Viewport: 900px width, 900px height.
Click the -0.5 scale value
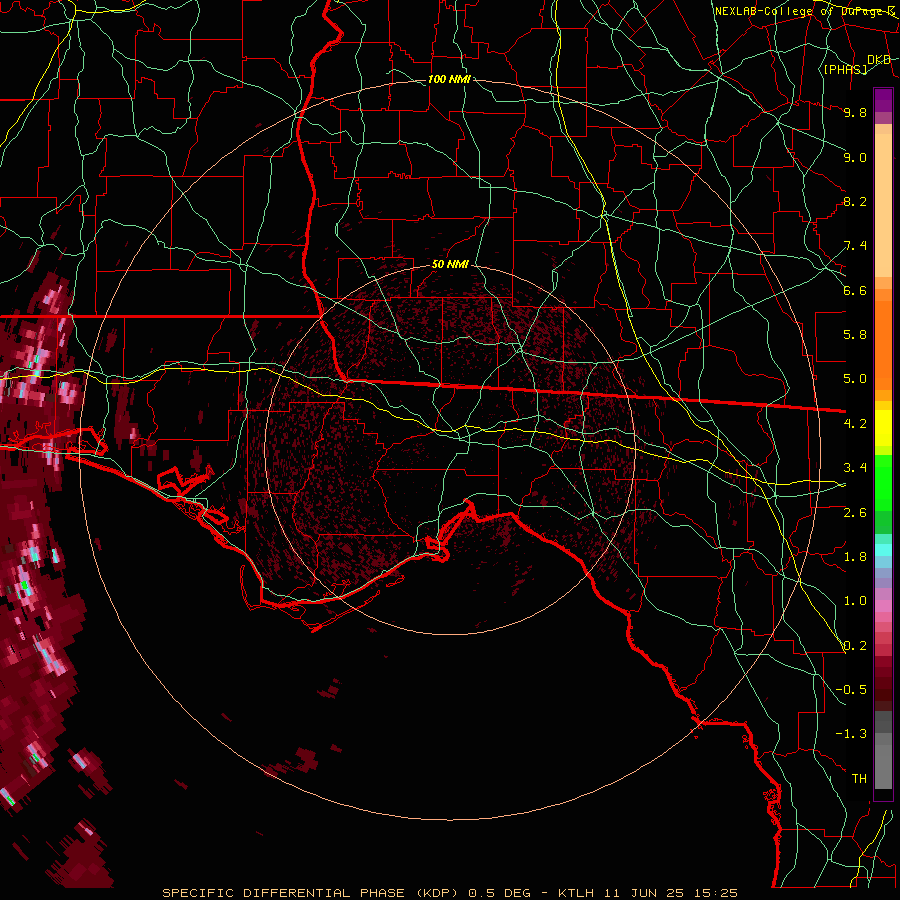tap(851, 690)
